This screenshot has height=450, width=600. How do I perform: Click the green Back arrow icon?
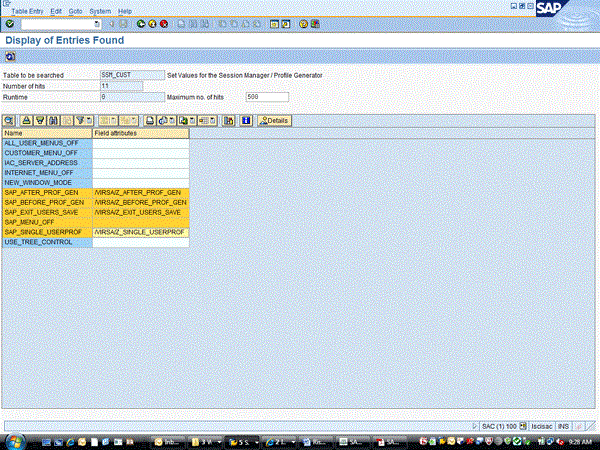pos(141,23)
